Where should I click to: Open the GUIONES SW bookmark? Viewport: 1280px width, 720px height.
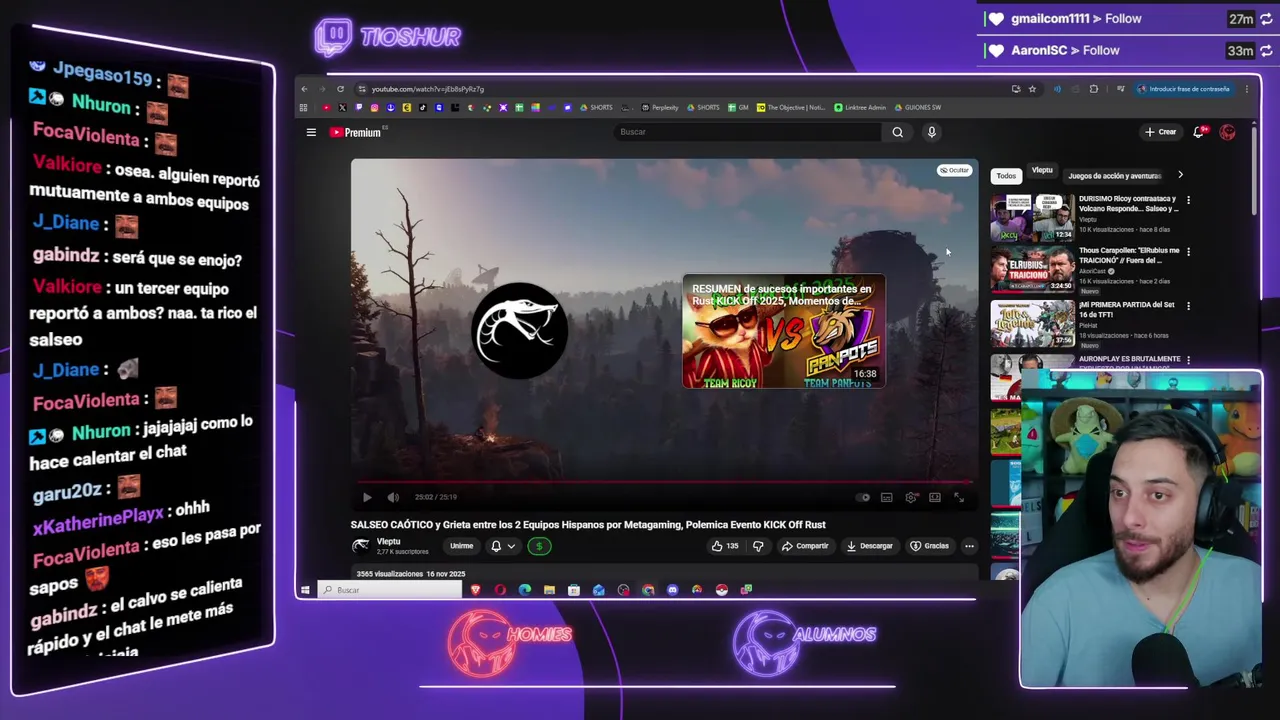pyautogui.click(x=917, y=107)
